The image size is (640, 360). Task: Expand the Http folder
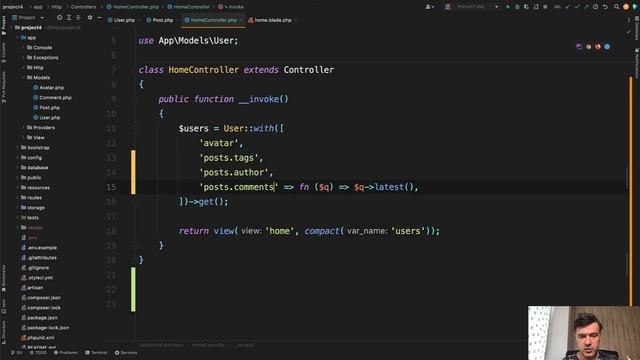24,67
